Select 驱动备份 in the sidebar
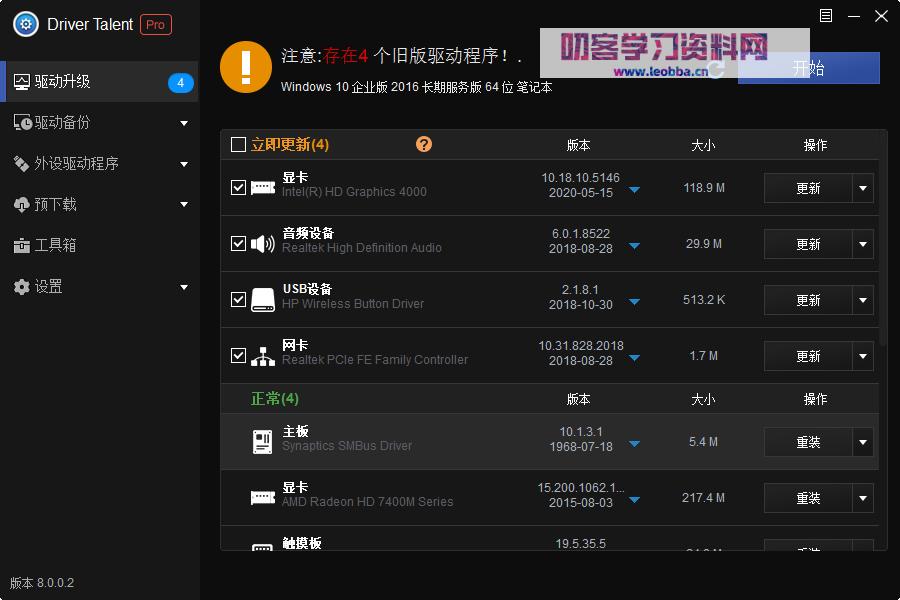This screenshot has width=900, height=600. click(99, 123)
